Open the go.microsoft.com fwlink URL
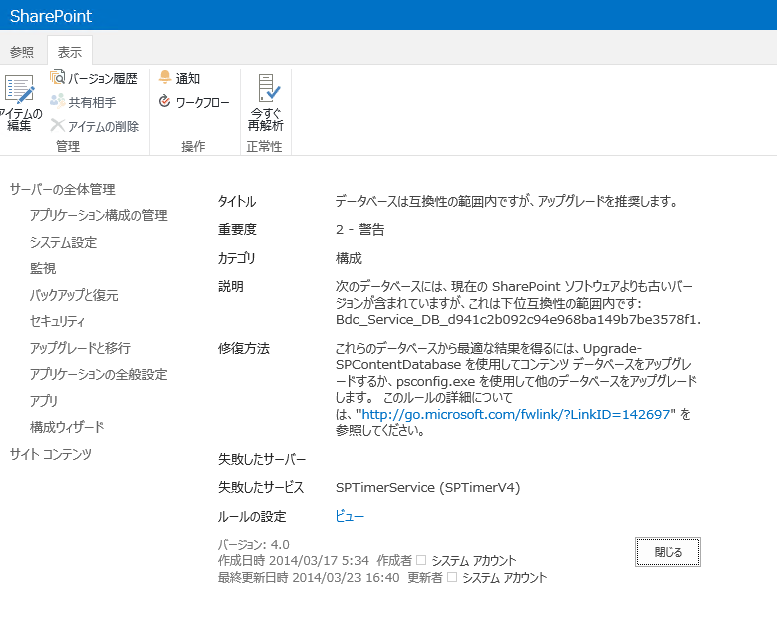777x627 pixels. coord(516,414)
